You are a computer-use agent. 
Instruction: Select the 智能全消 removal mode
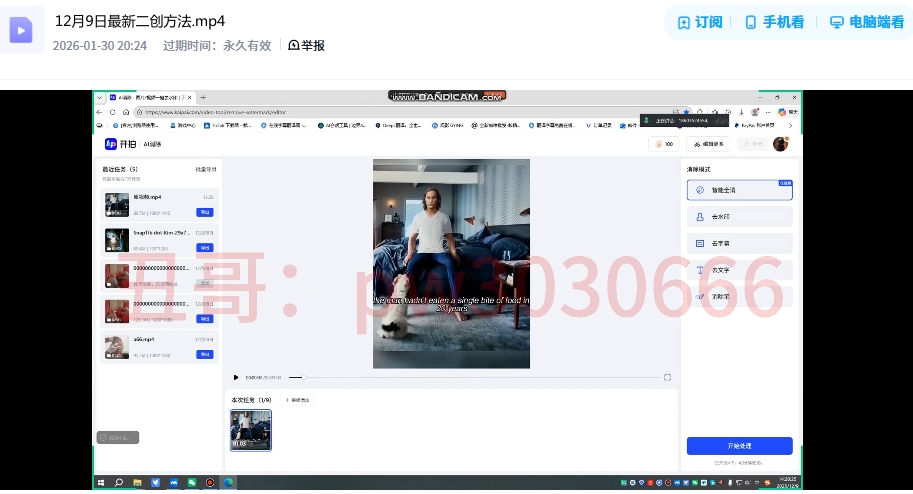(x=739, y=190)
